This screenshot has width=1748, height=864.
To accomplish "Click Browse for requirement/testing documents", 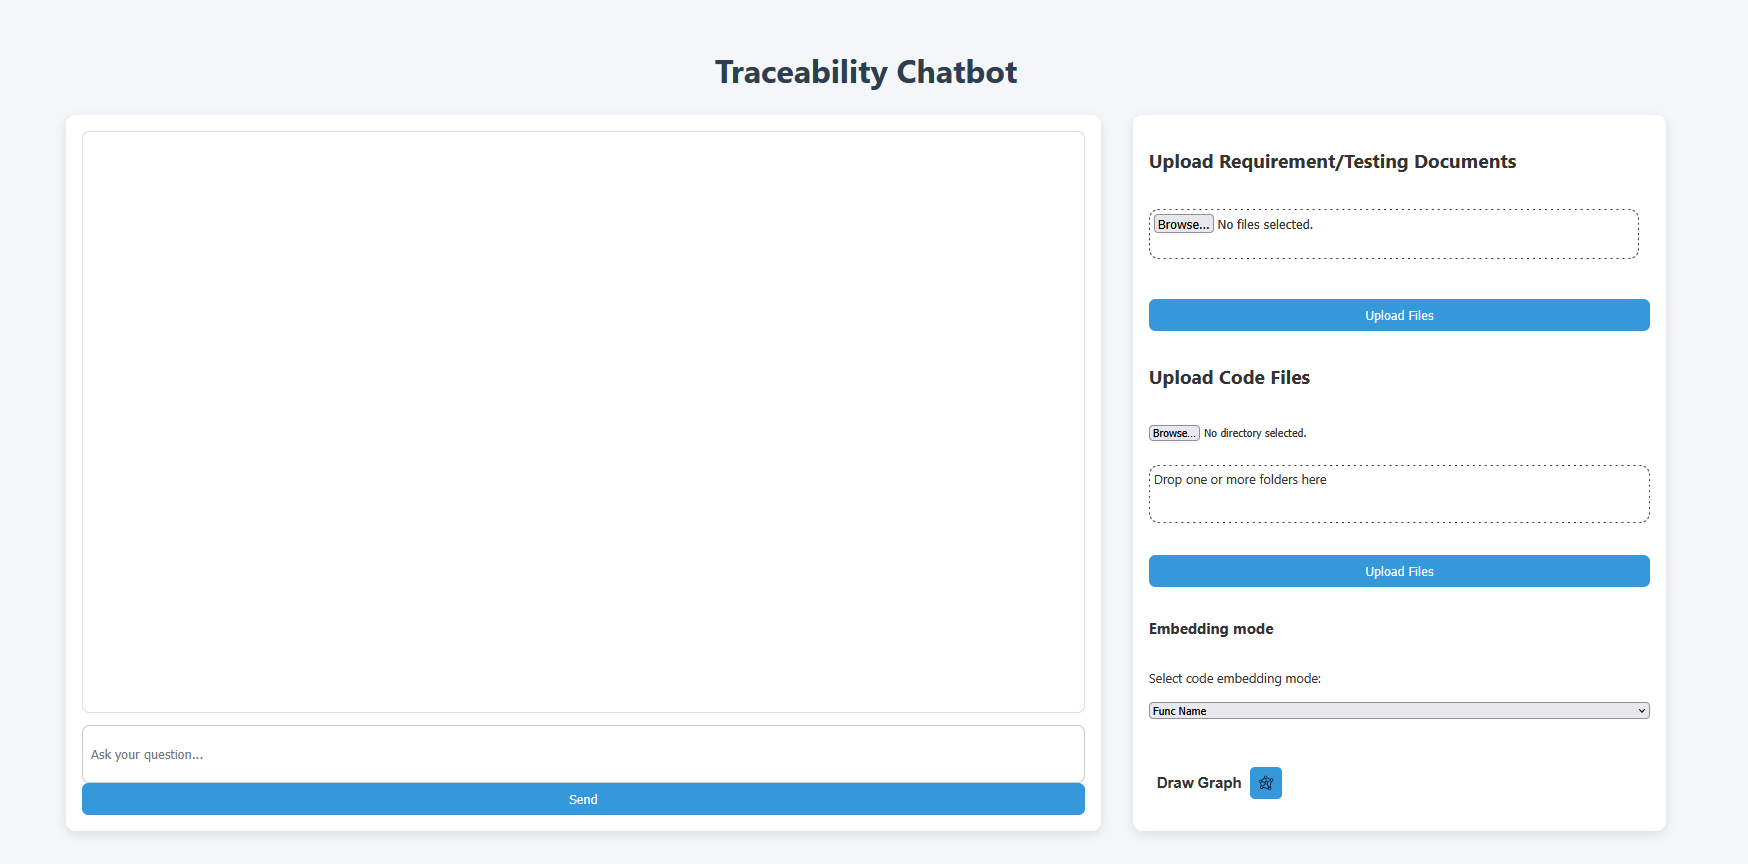I will tap(1183, 225).
